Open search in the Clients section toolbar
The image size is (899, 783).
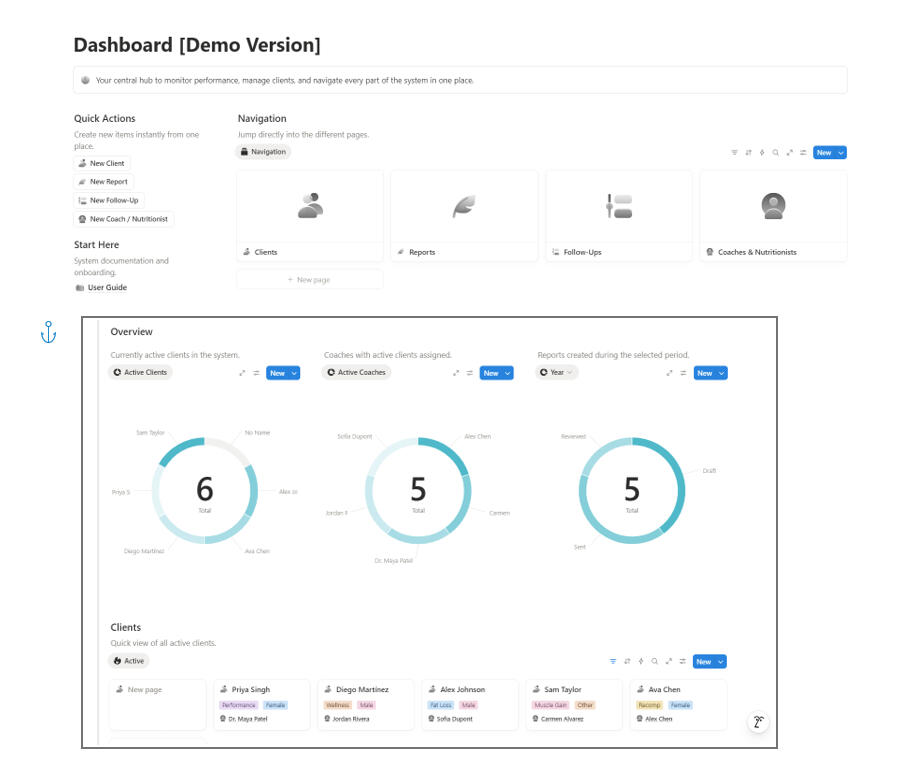654,662
